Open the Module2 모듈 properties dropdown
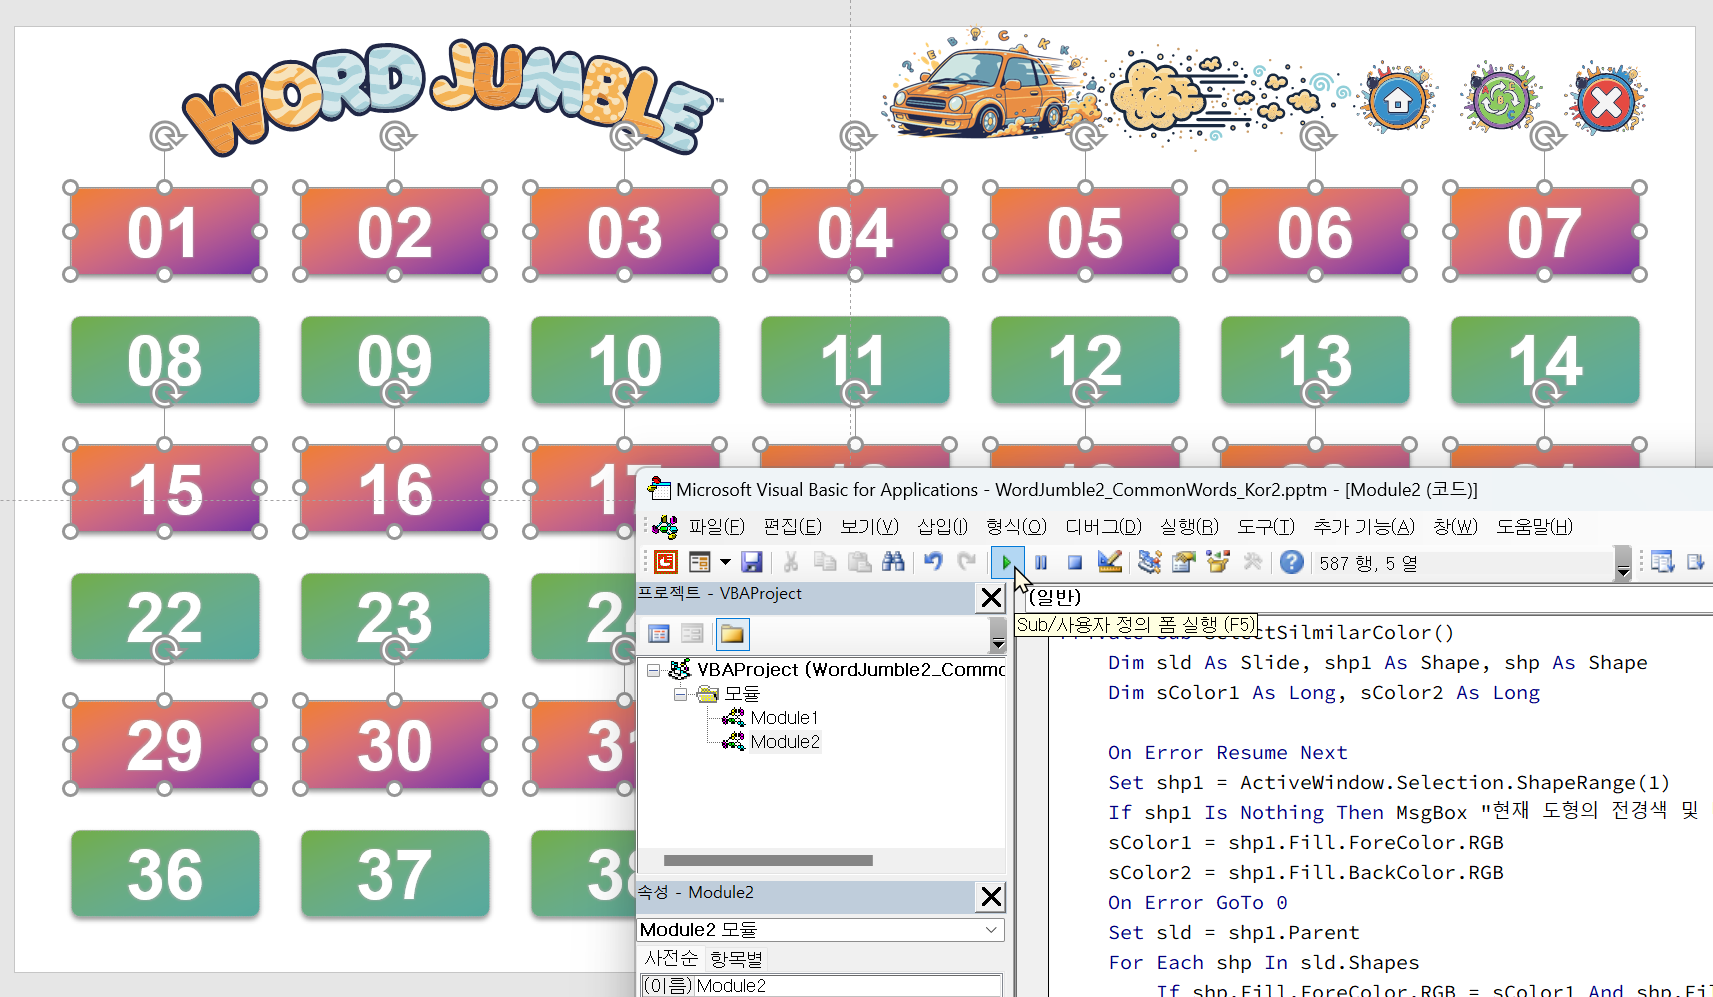Screen dimensions: 1713x997 [x=990, y=930]
